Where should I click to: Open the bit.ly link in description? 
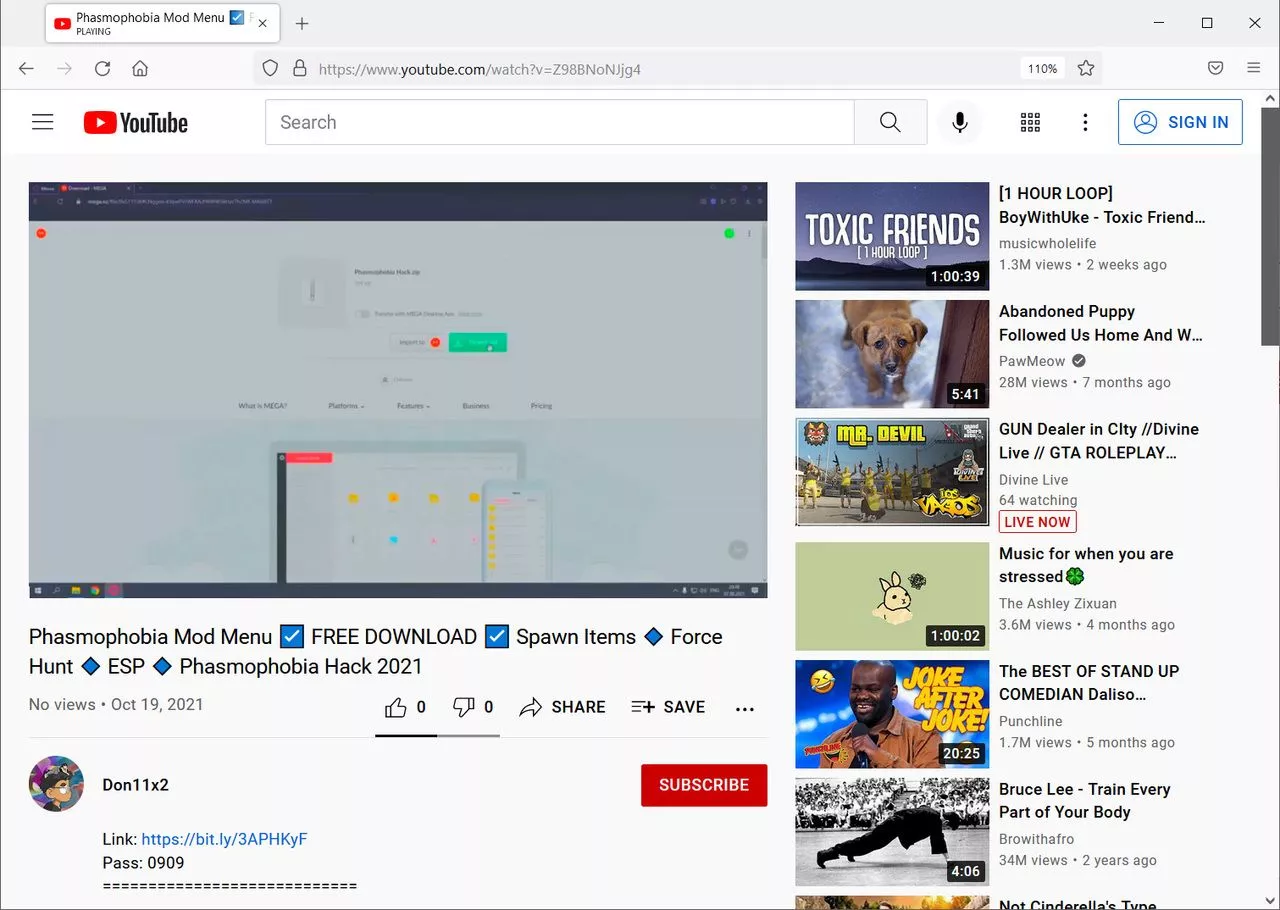point(224,839)
